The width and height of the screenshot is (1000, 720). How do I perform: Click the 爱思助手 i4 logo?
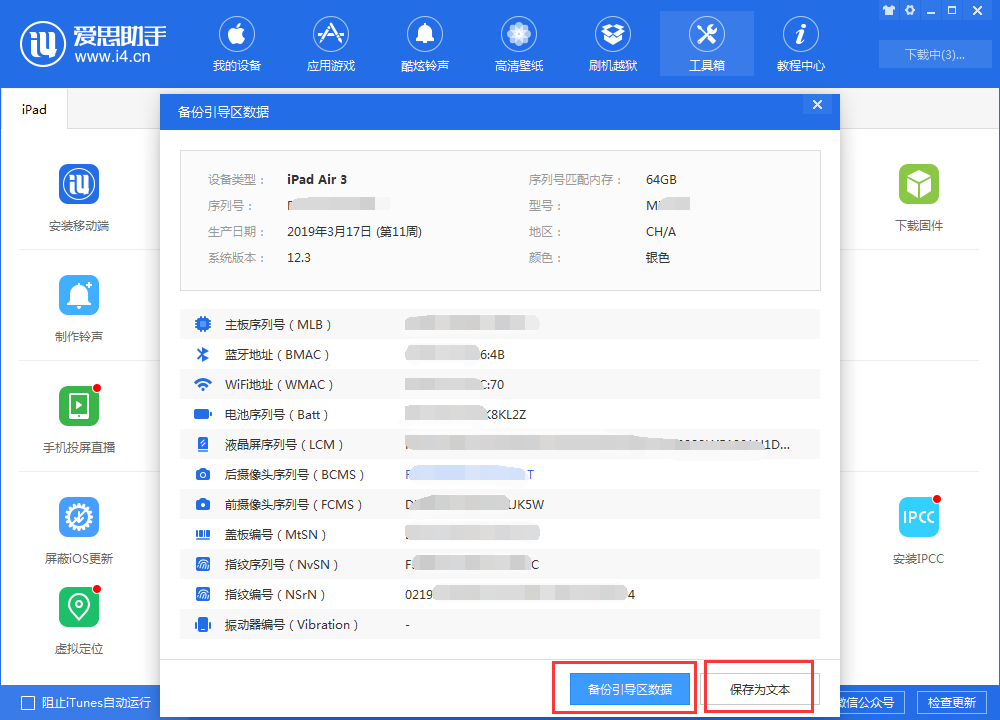tap(93, 43)
